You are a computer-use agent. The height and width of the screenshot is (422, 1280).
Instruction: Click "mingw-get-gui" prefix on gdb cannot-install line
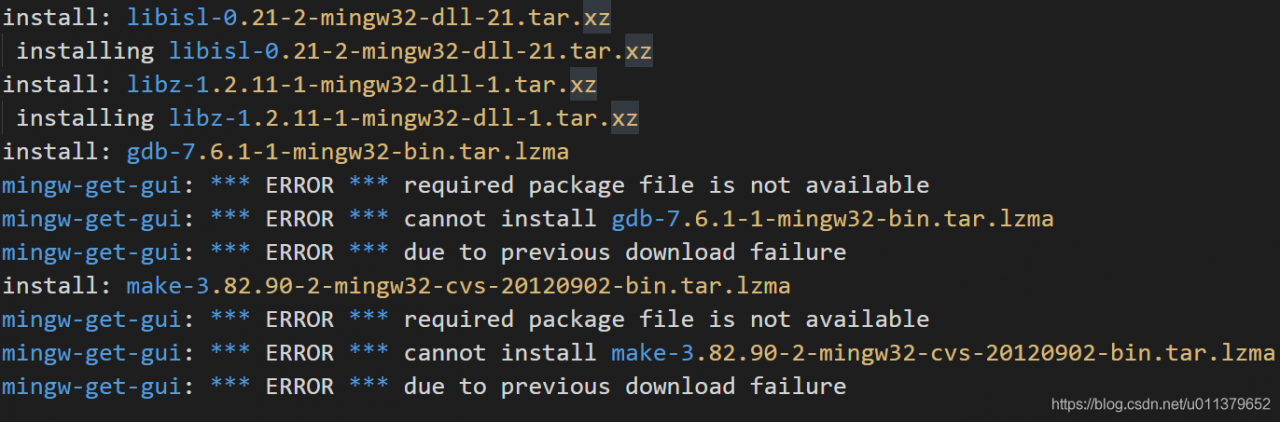coord(90,219)
